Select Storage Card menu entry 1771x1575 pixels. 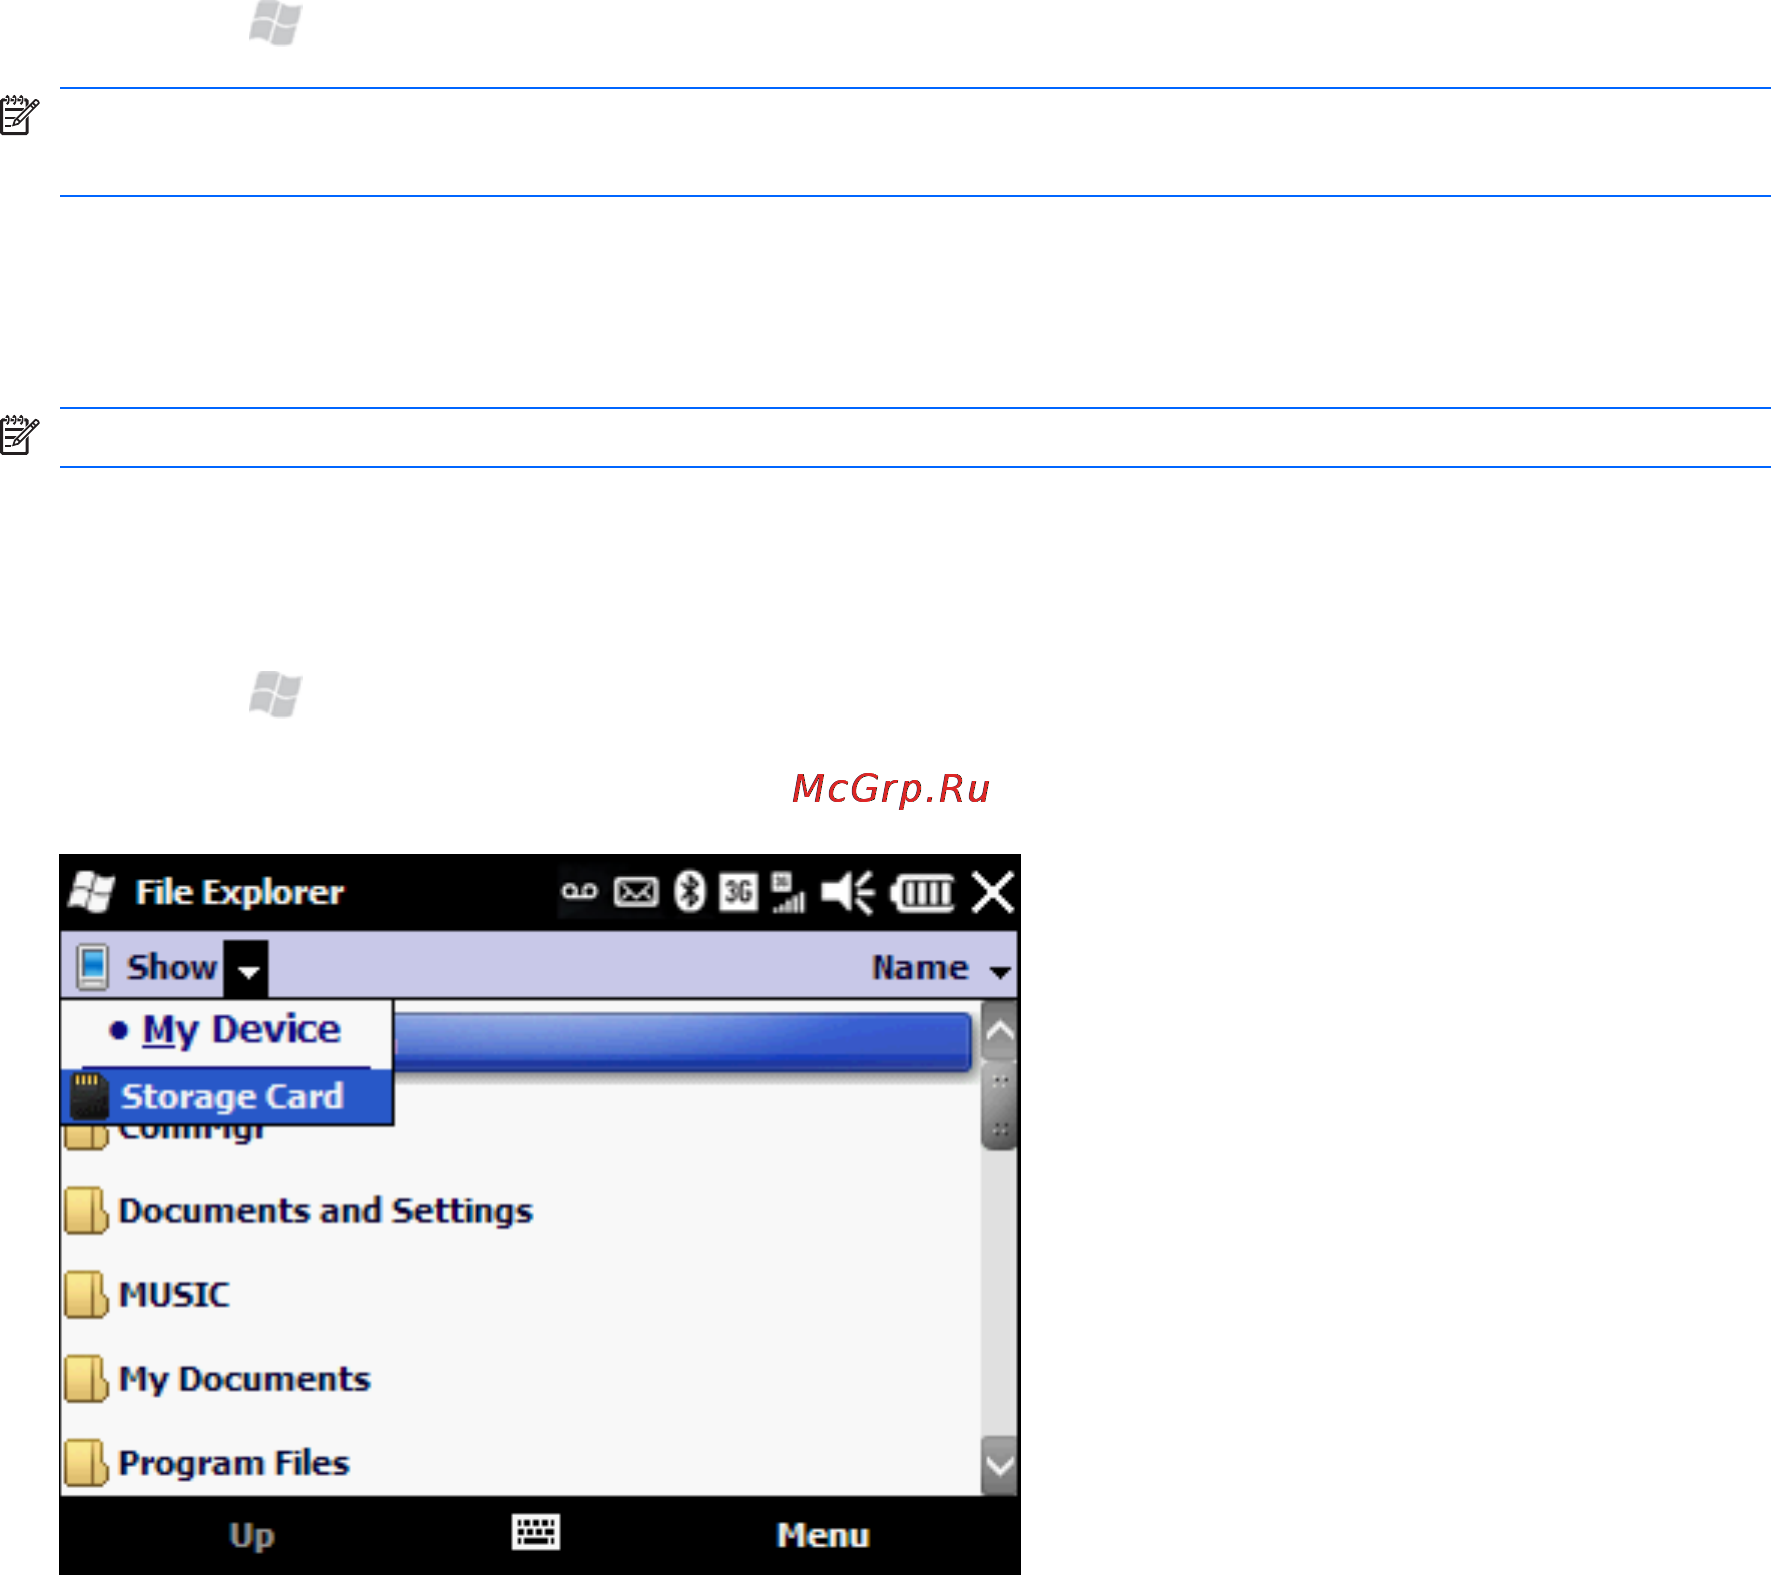[227, 1096]
